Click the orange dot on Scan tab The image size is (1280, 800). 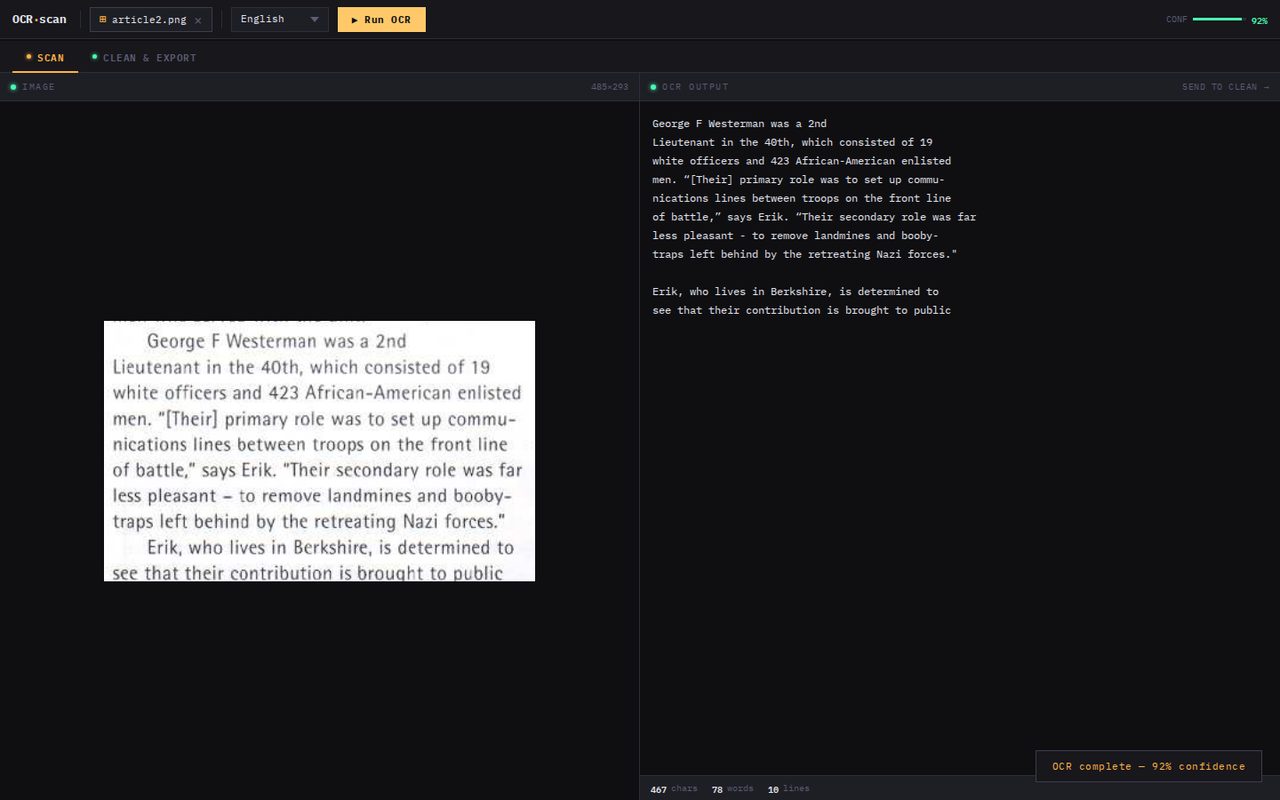point(29,57)
